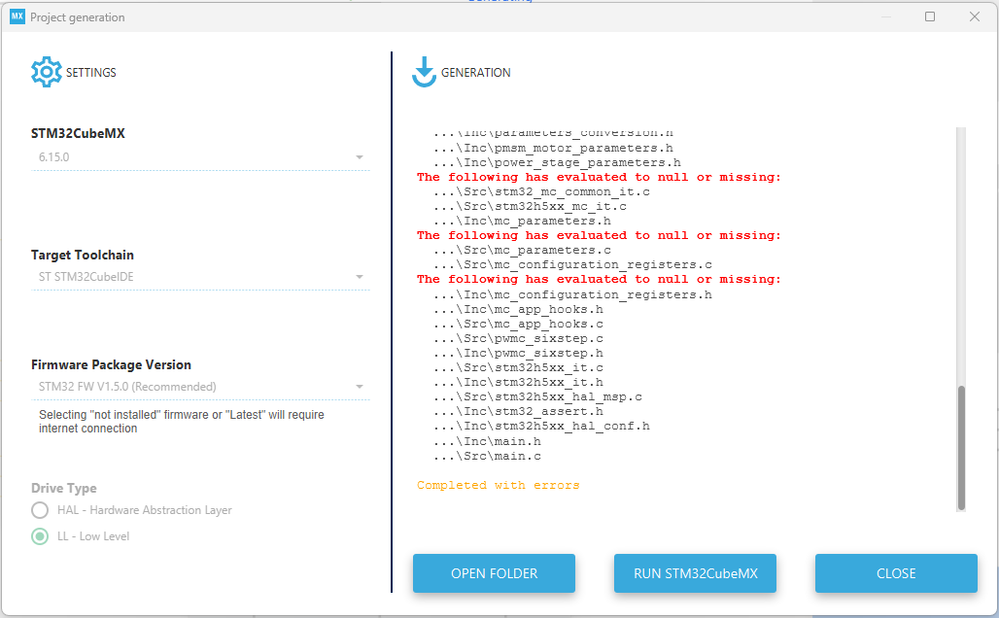
Task: Click the Completed with errors message
Action: tap(498, 485)
